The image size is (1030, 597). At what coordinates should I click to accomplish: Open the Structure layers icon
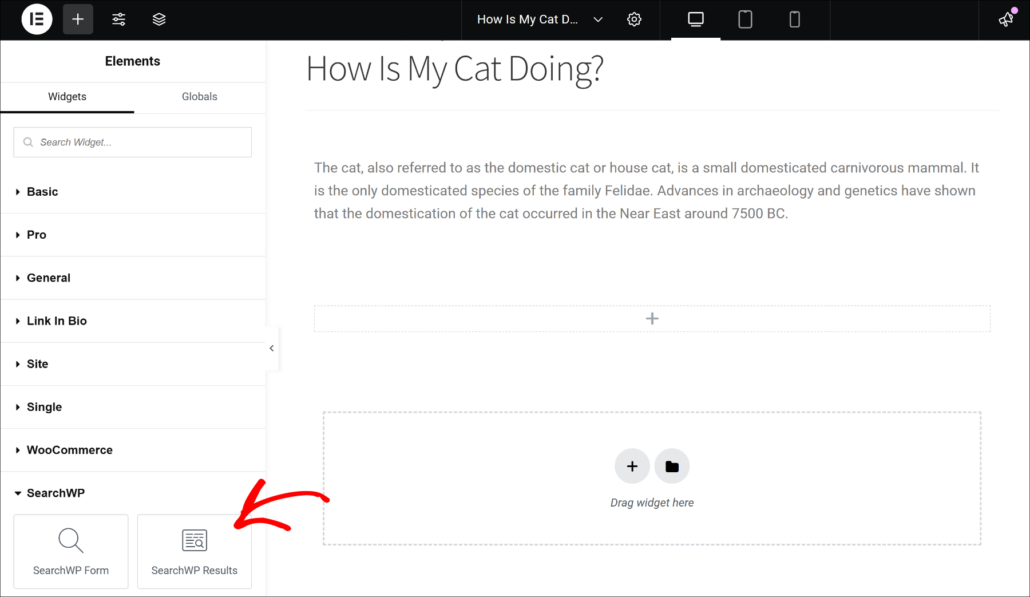point(159,19)
